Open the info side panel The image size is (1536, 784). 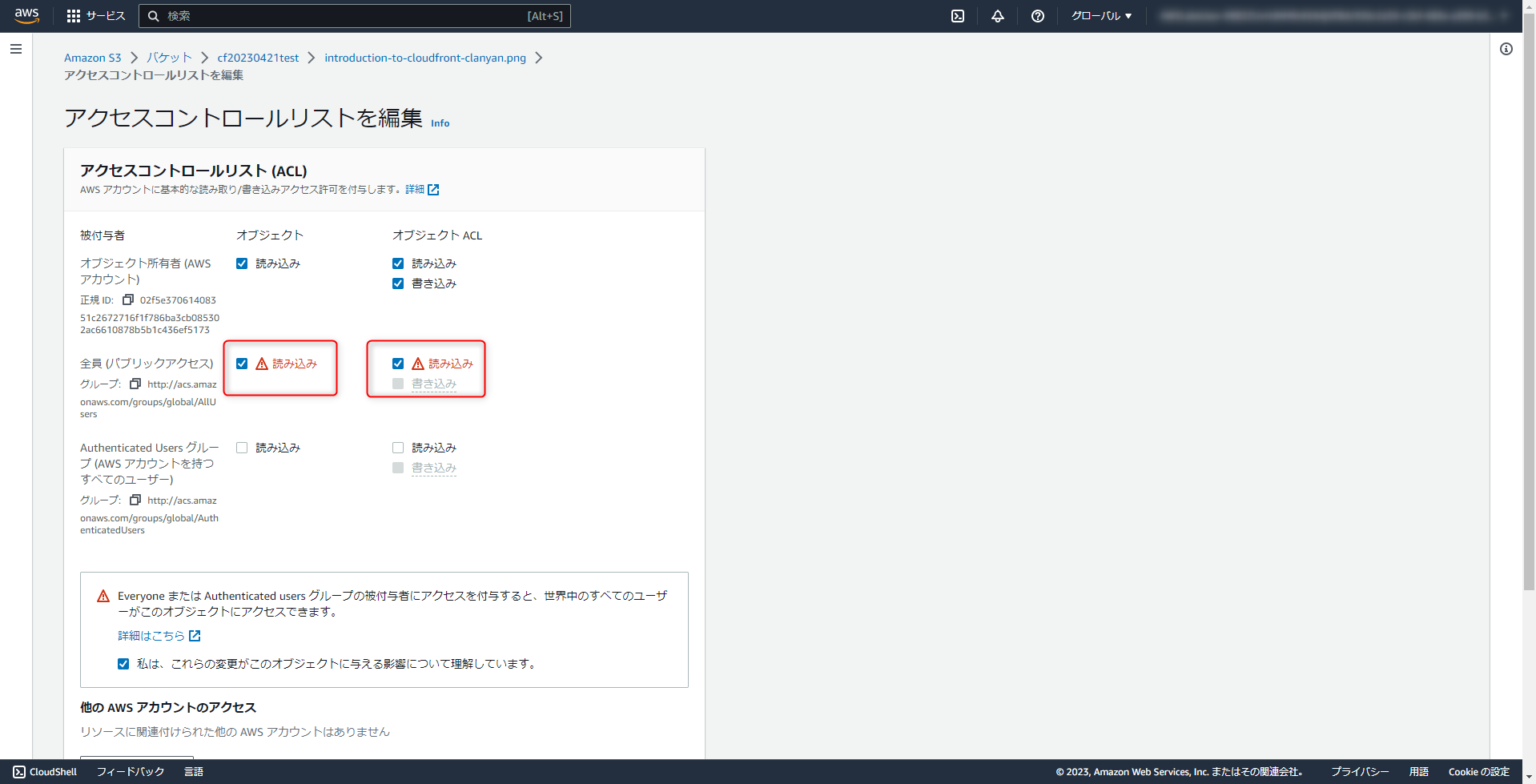(x=1506, y=48)
